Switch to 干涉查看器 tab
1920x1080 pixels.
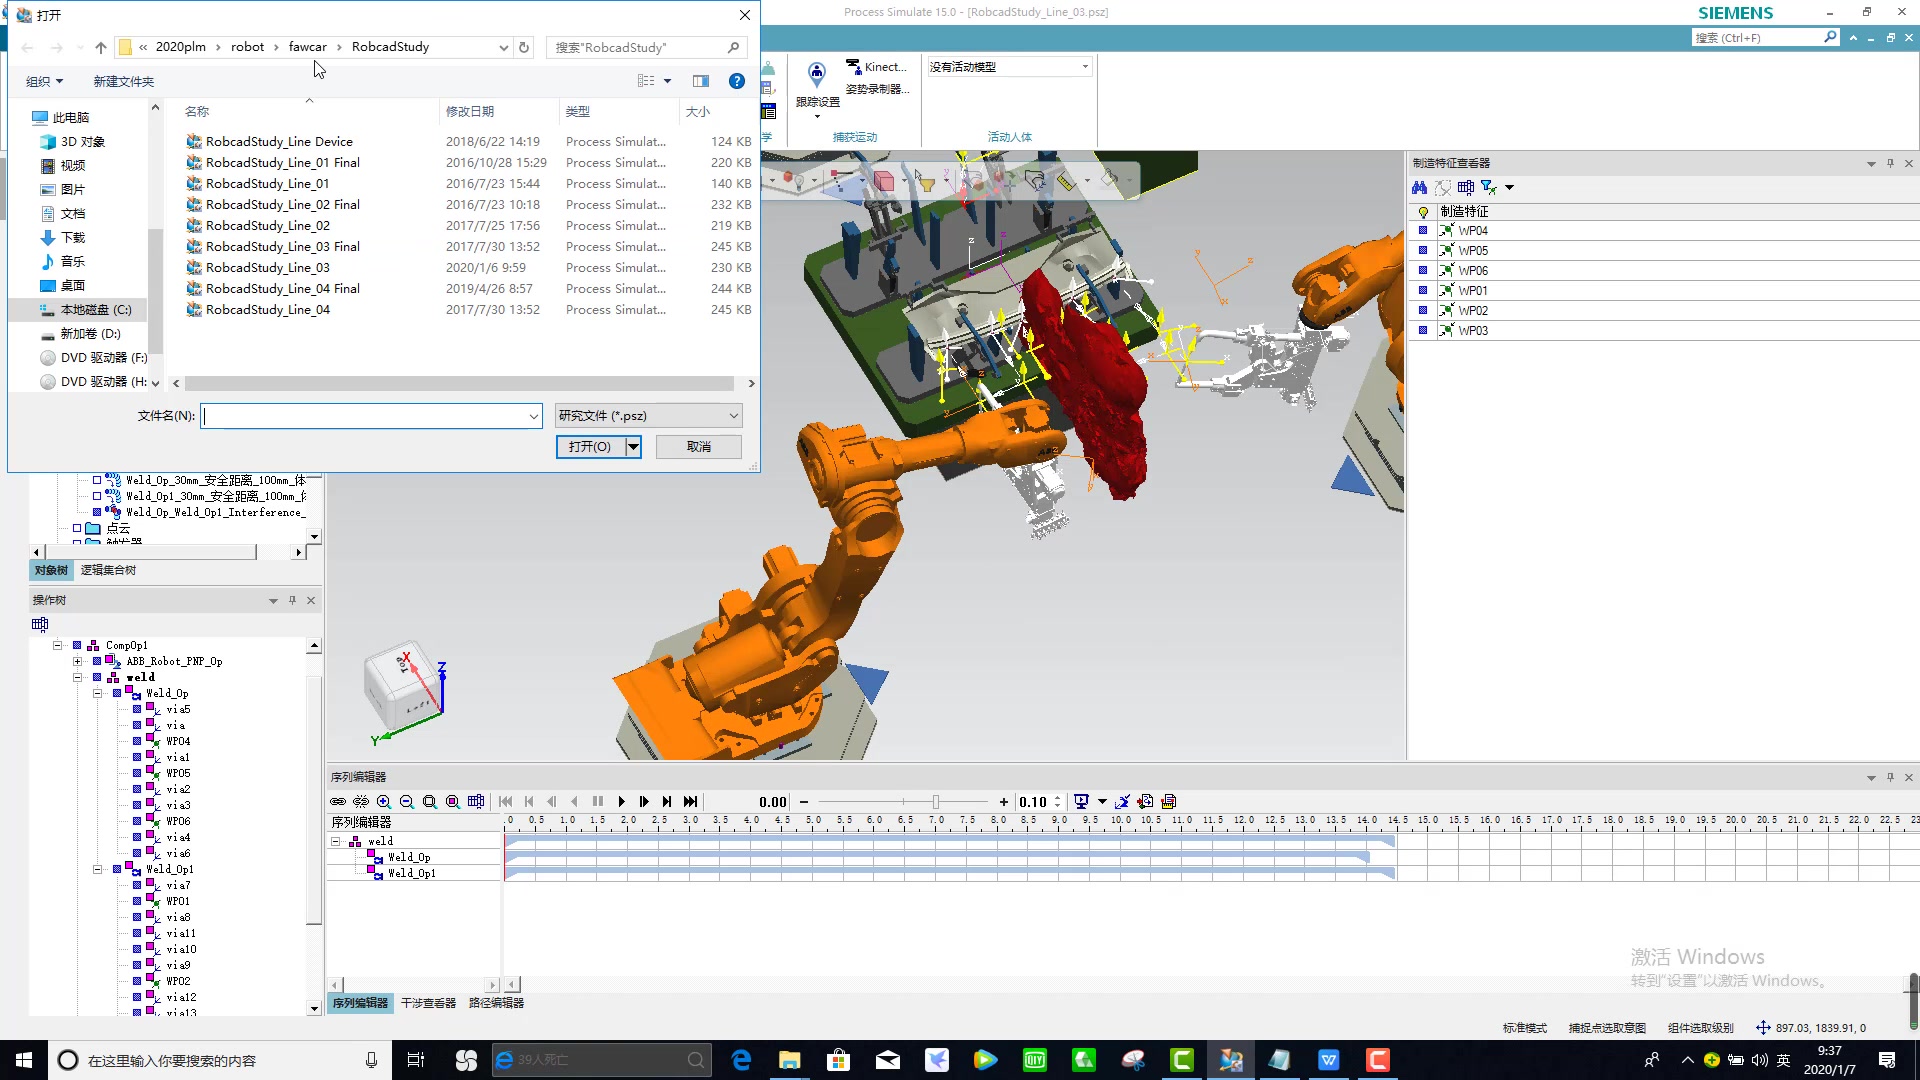pos(428,1003)
